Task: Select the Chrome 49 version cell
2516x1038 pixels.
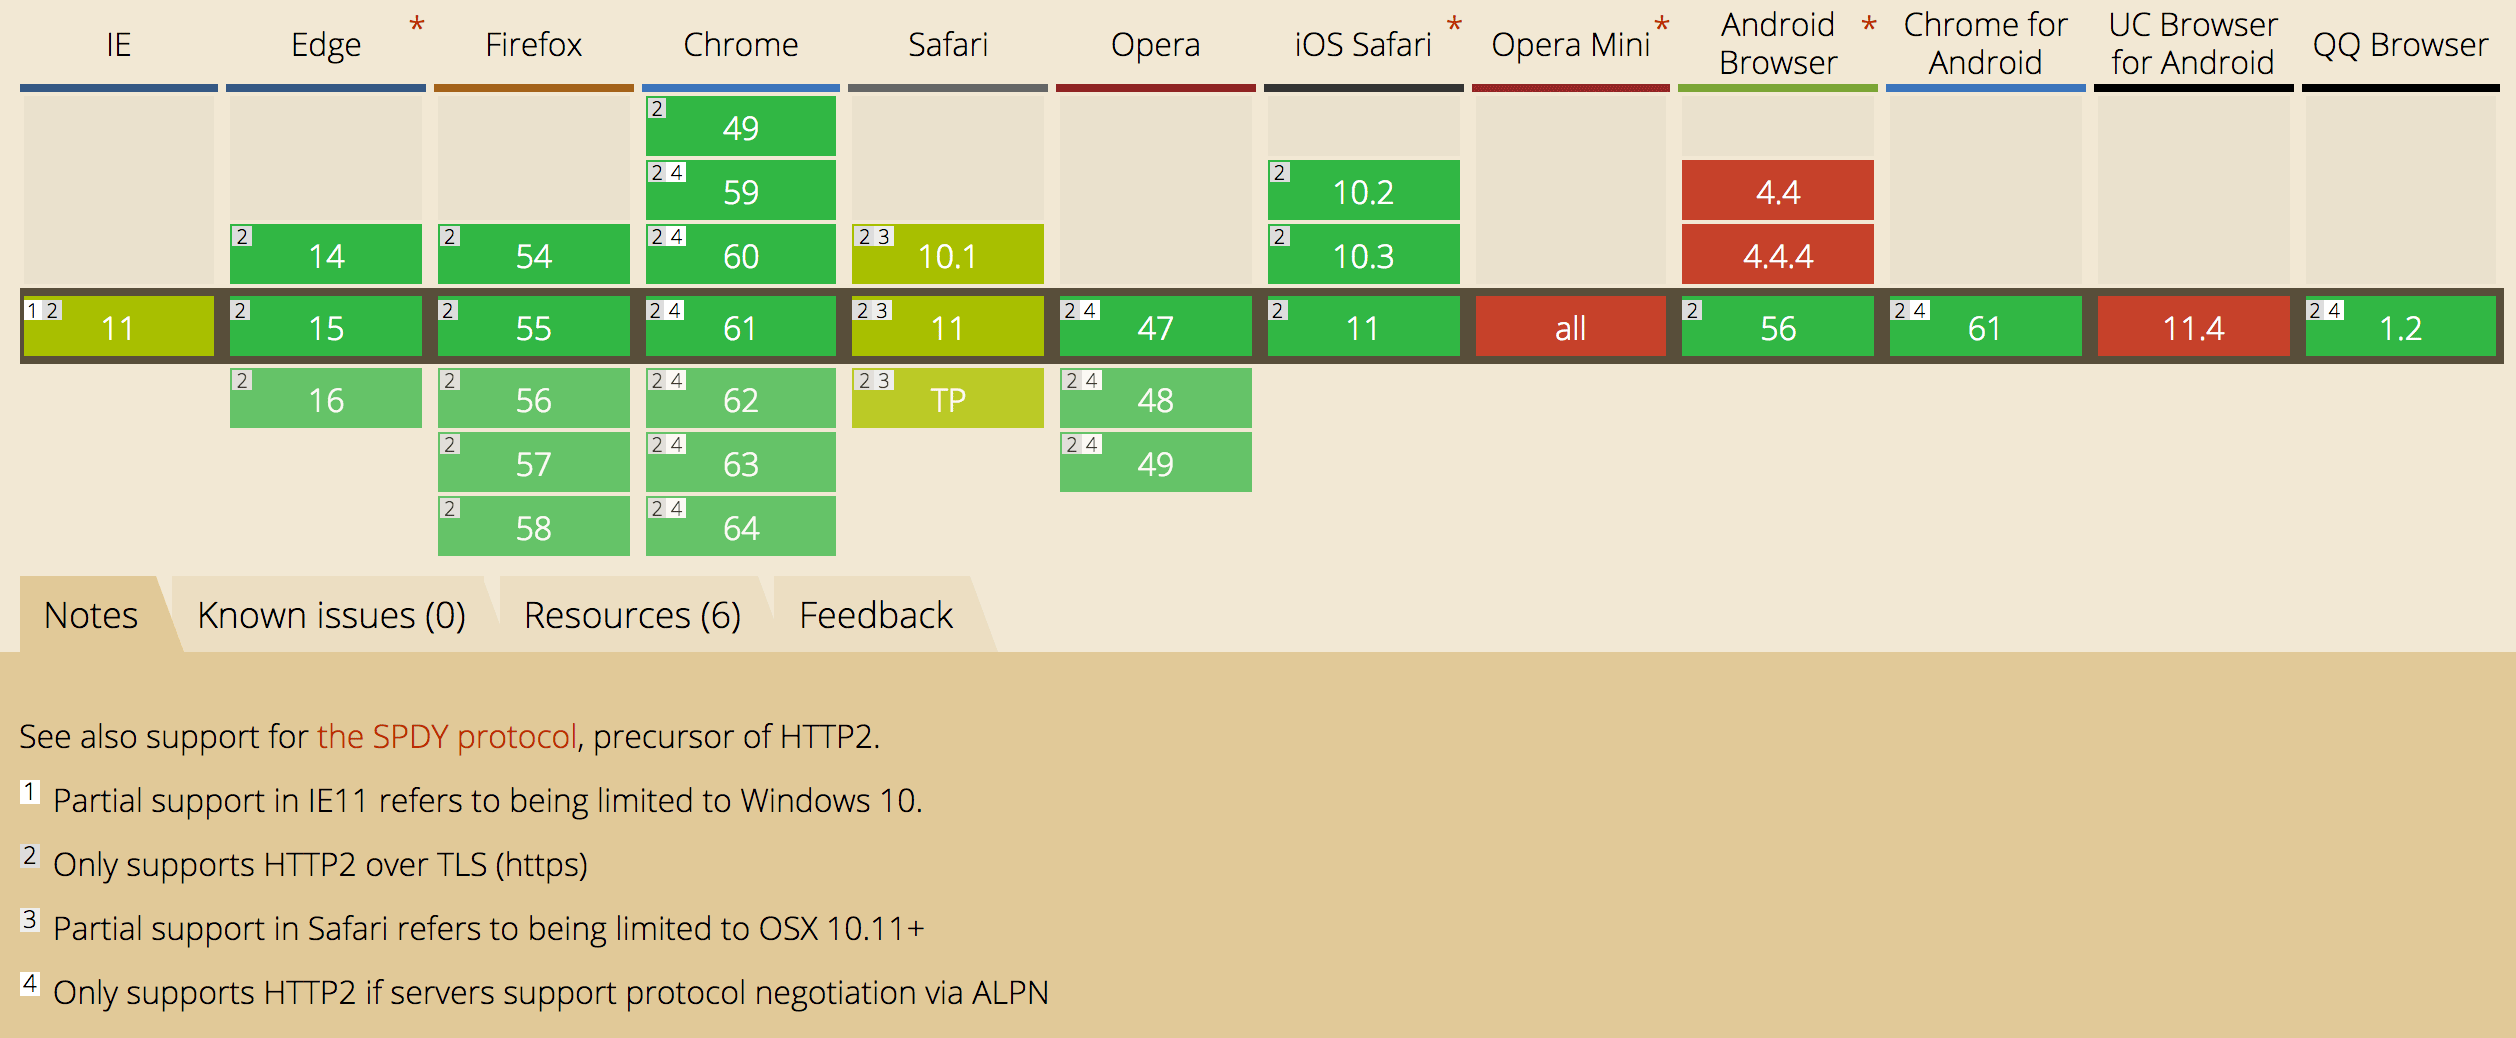Action: 741,126
